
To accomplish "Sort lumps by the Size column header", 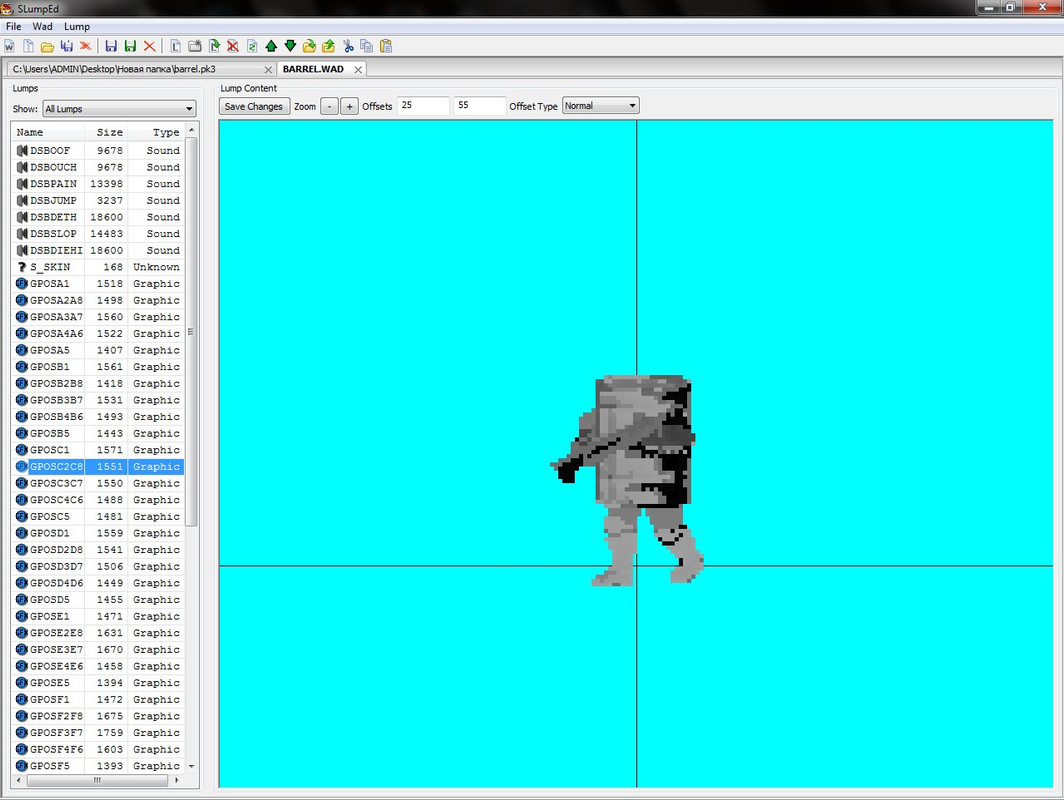I will [x=106, y=132].
